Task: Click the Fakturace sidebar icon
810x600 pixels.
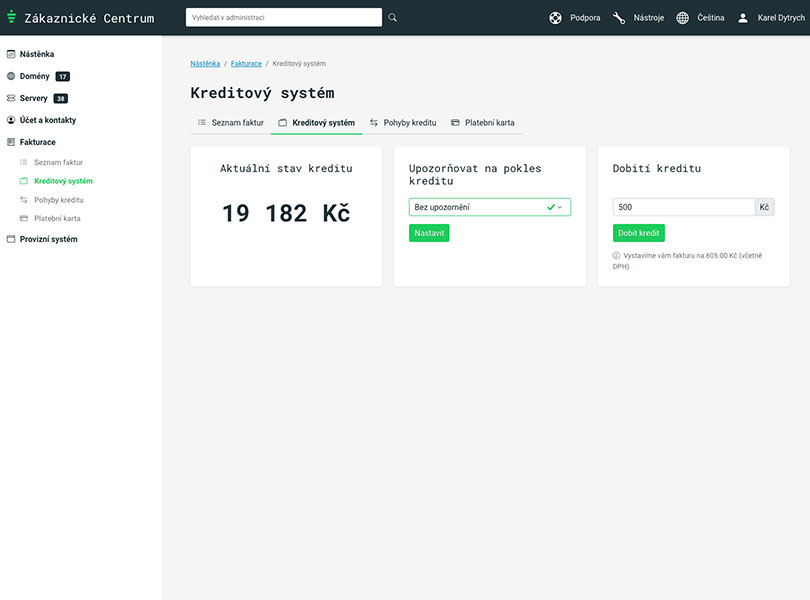Action: click(x=11, y=142)
